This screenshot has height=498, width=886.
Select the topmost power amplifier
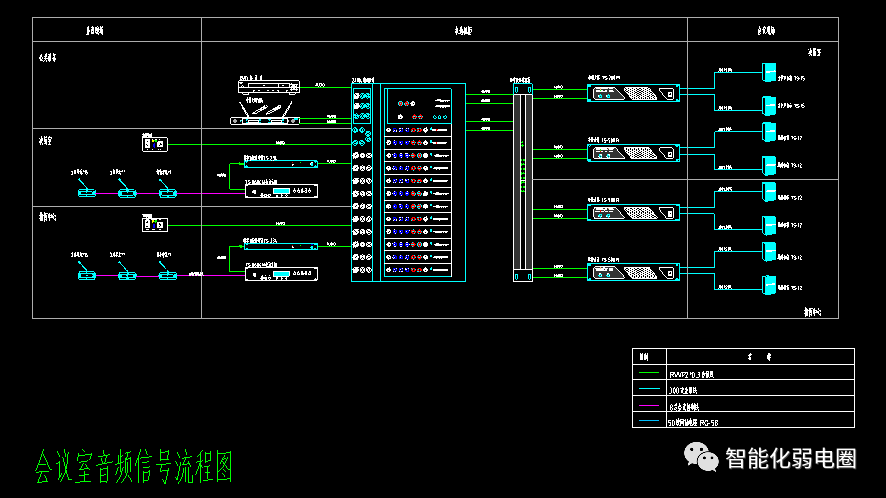(633, 93)
